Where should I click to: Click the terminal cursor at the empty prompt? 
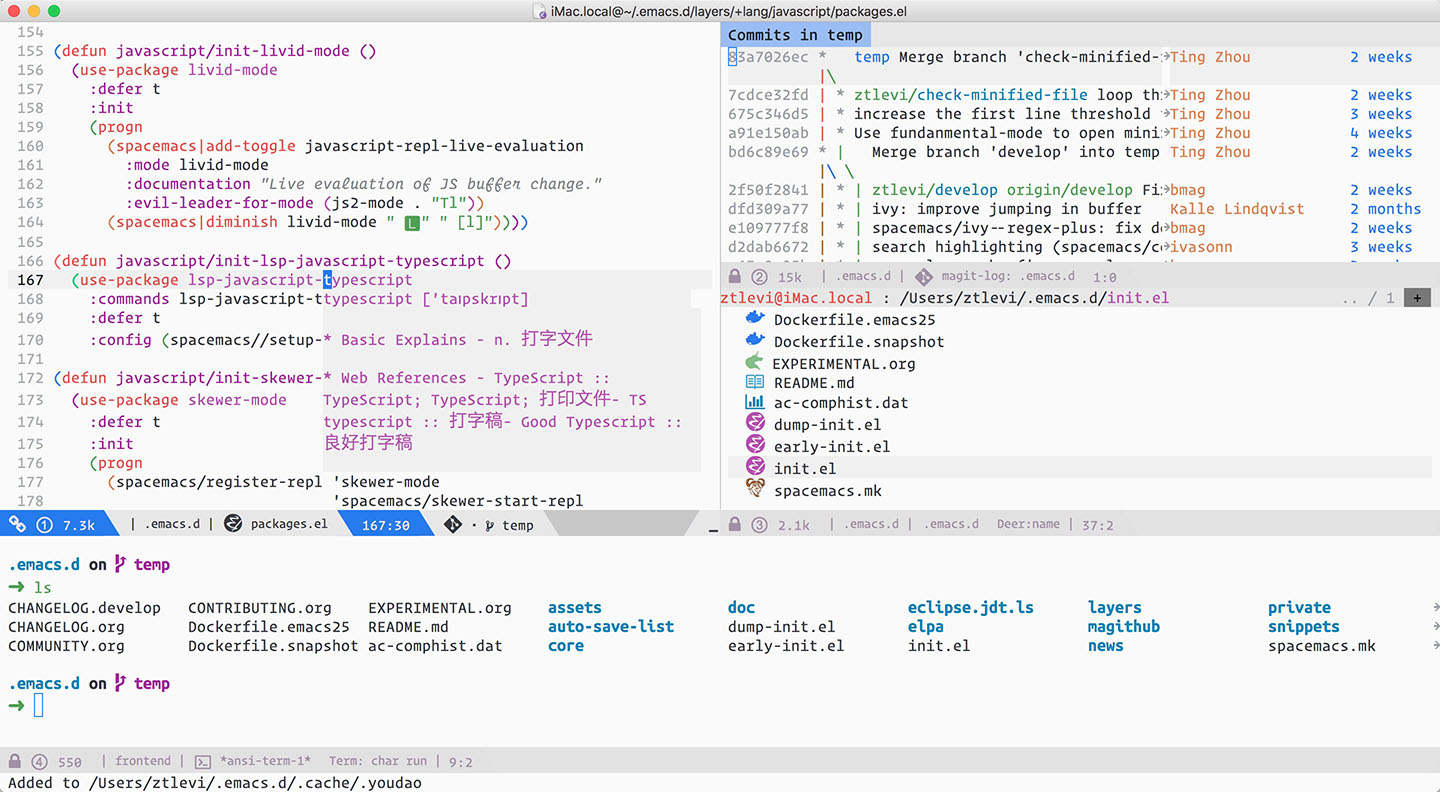(39, 706)
